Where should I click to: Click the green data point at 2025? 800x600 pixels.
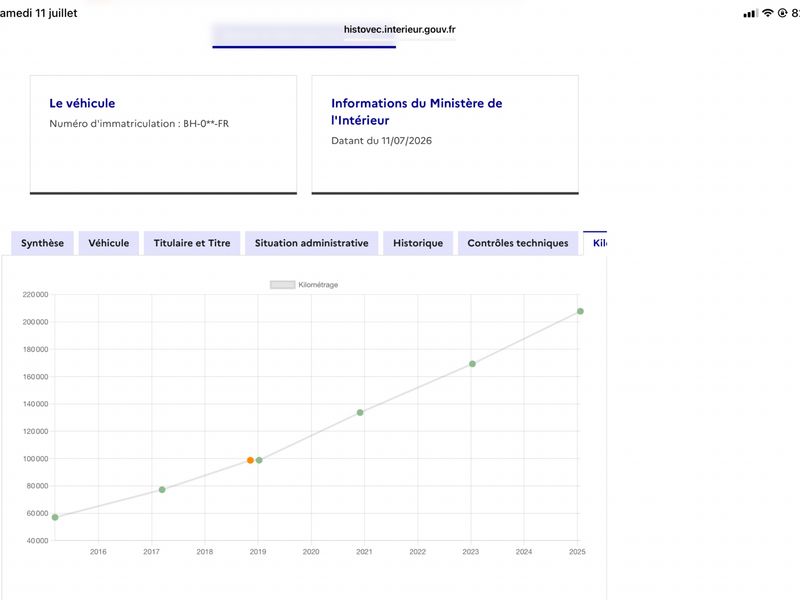pyautogui.click(x=580, y=311)
